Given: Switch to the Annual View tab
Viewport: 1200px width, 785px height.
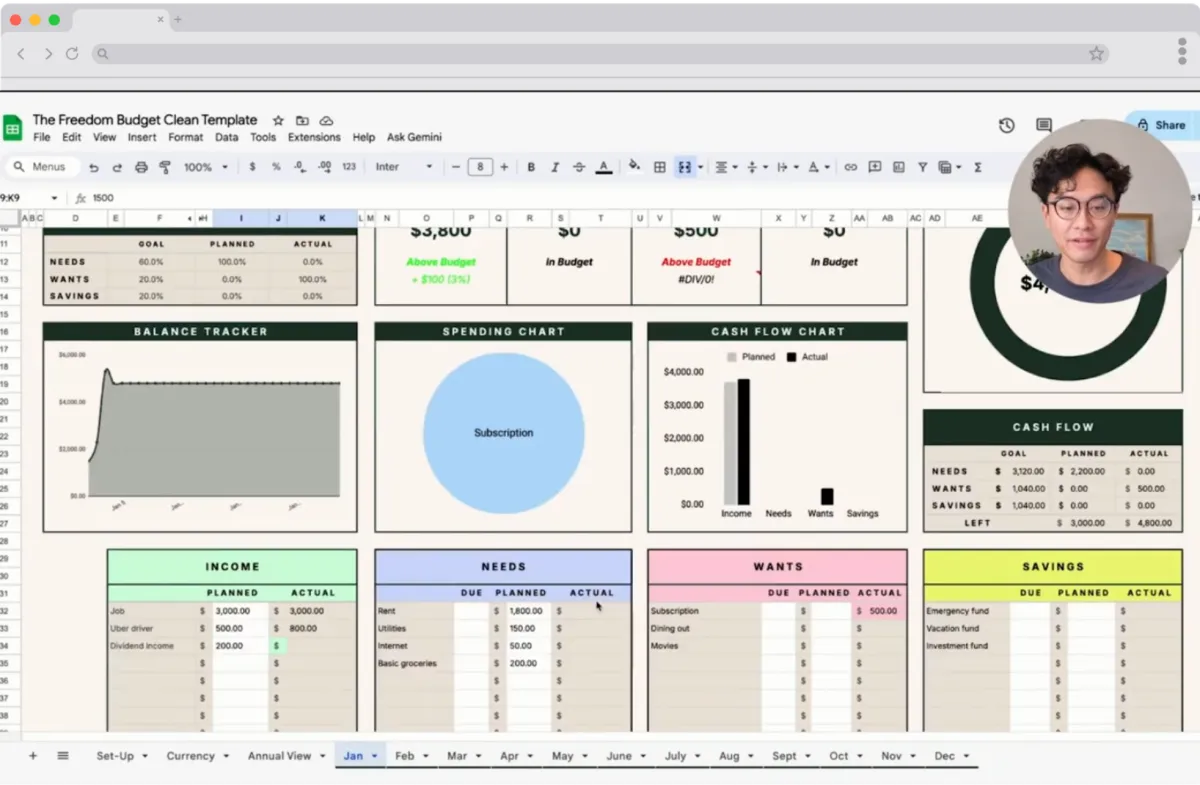Looking at the screenshot, I should (x=279, y=756).
